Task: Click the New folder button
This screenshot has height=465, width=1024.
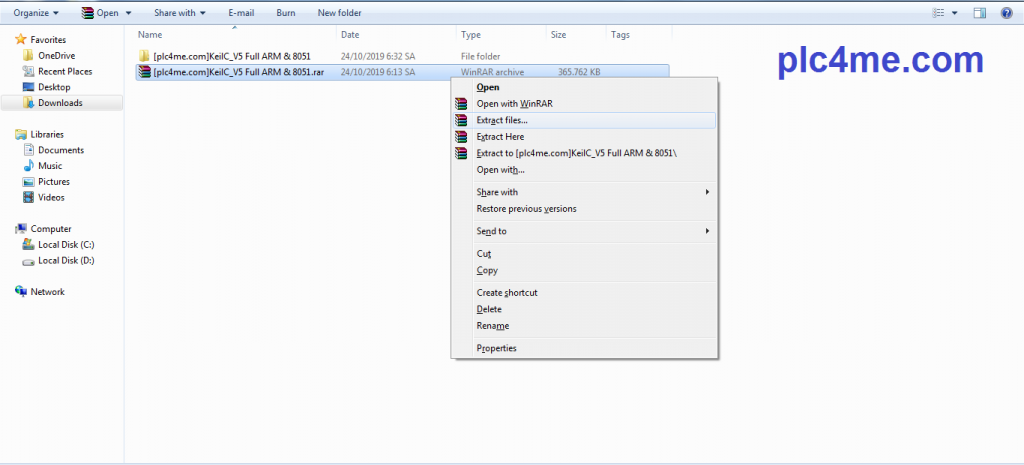Action: click(339, 13)
